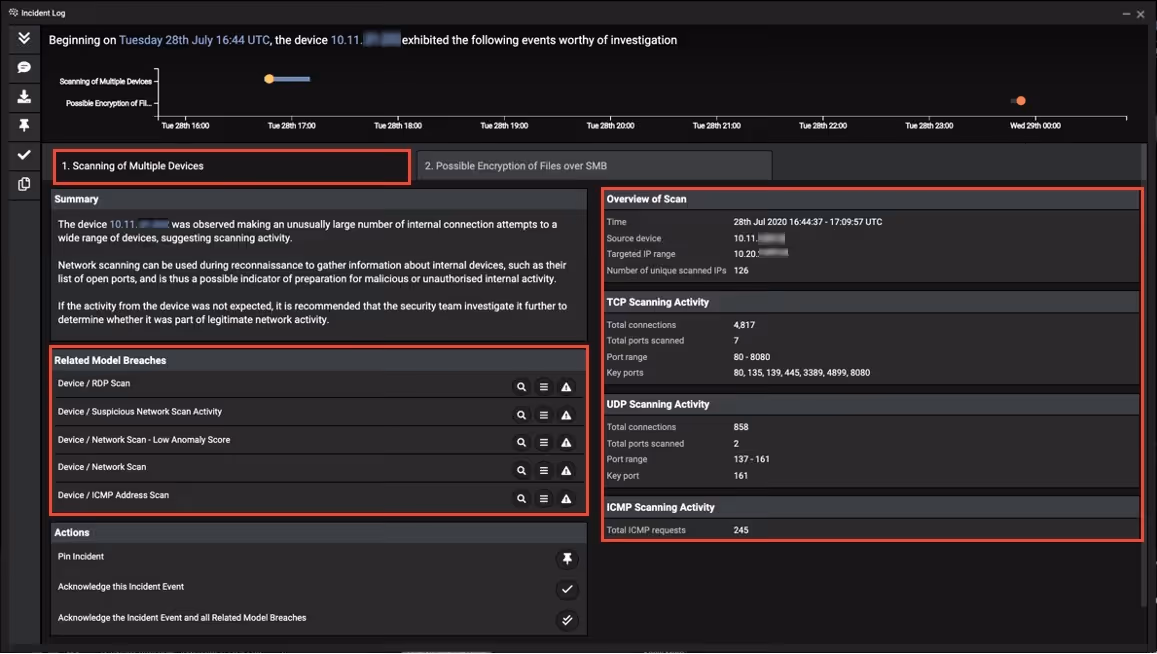The width and height of the screenshot is (1157, 654).
Task: Acknowledge this Incident Event button
Action: point(567,590)
